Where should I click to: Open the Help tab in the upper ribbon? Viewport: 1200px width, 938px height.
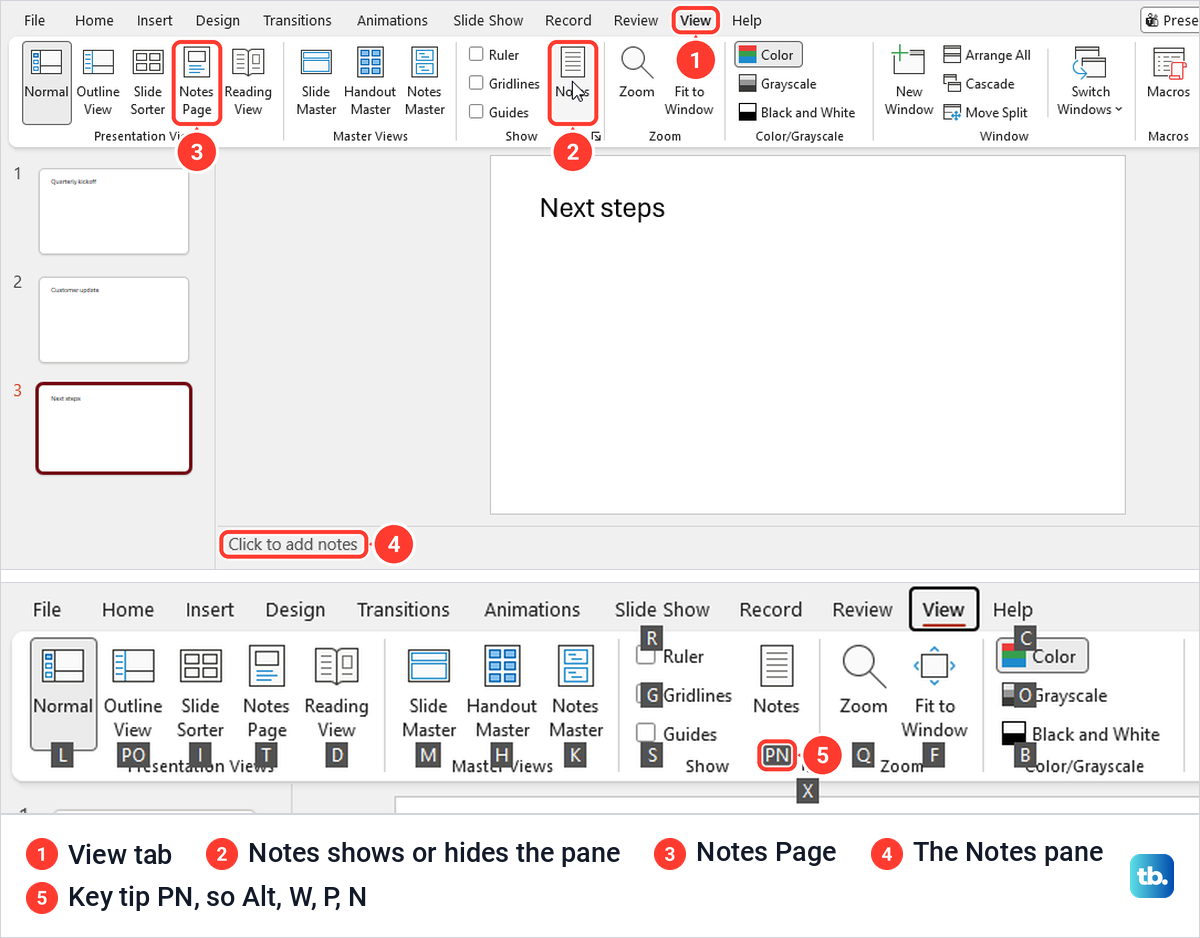[747, 20]
